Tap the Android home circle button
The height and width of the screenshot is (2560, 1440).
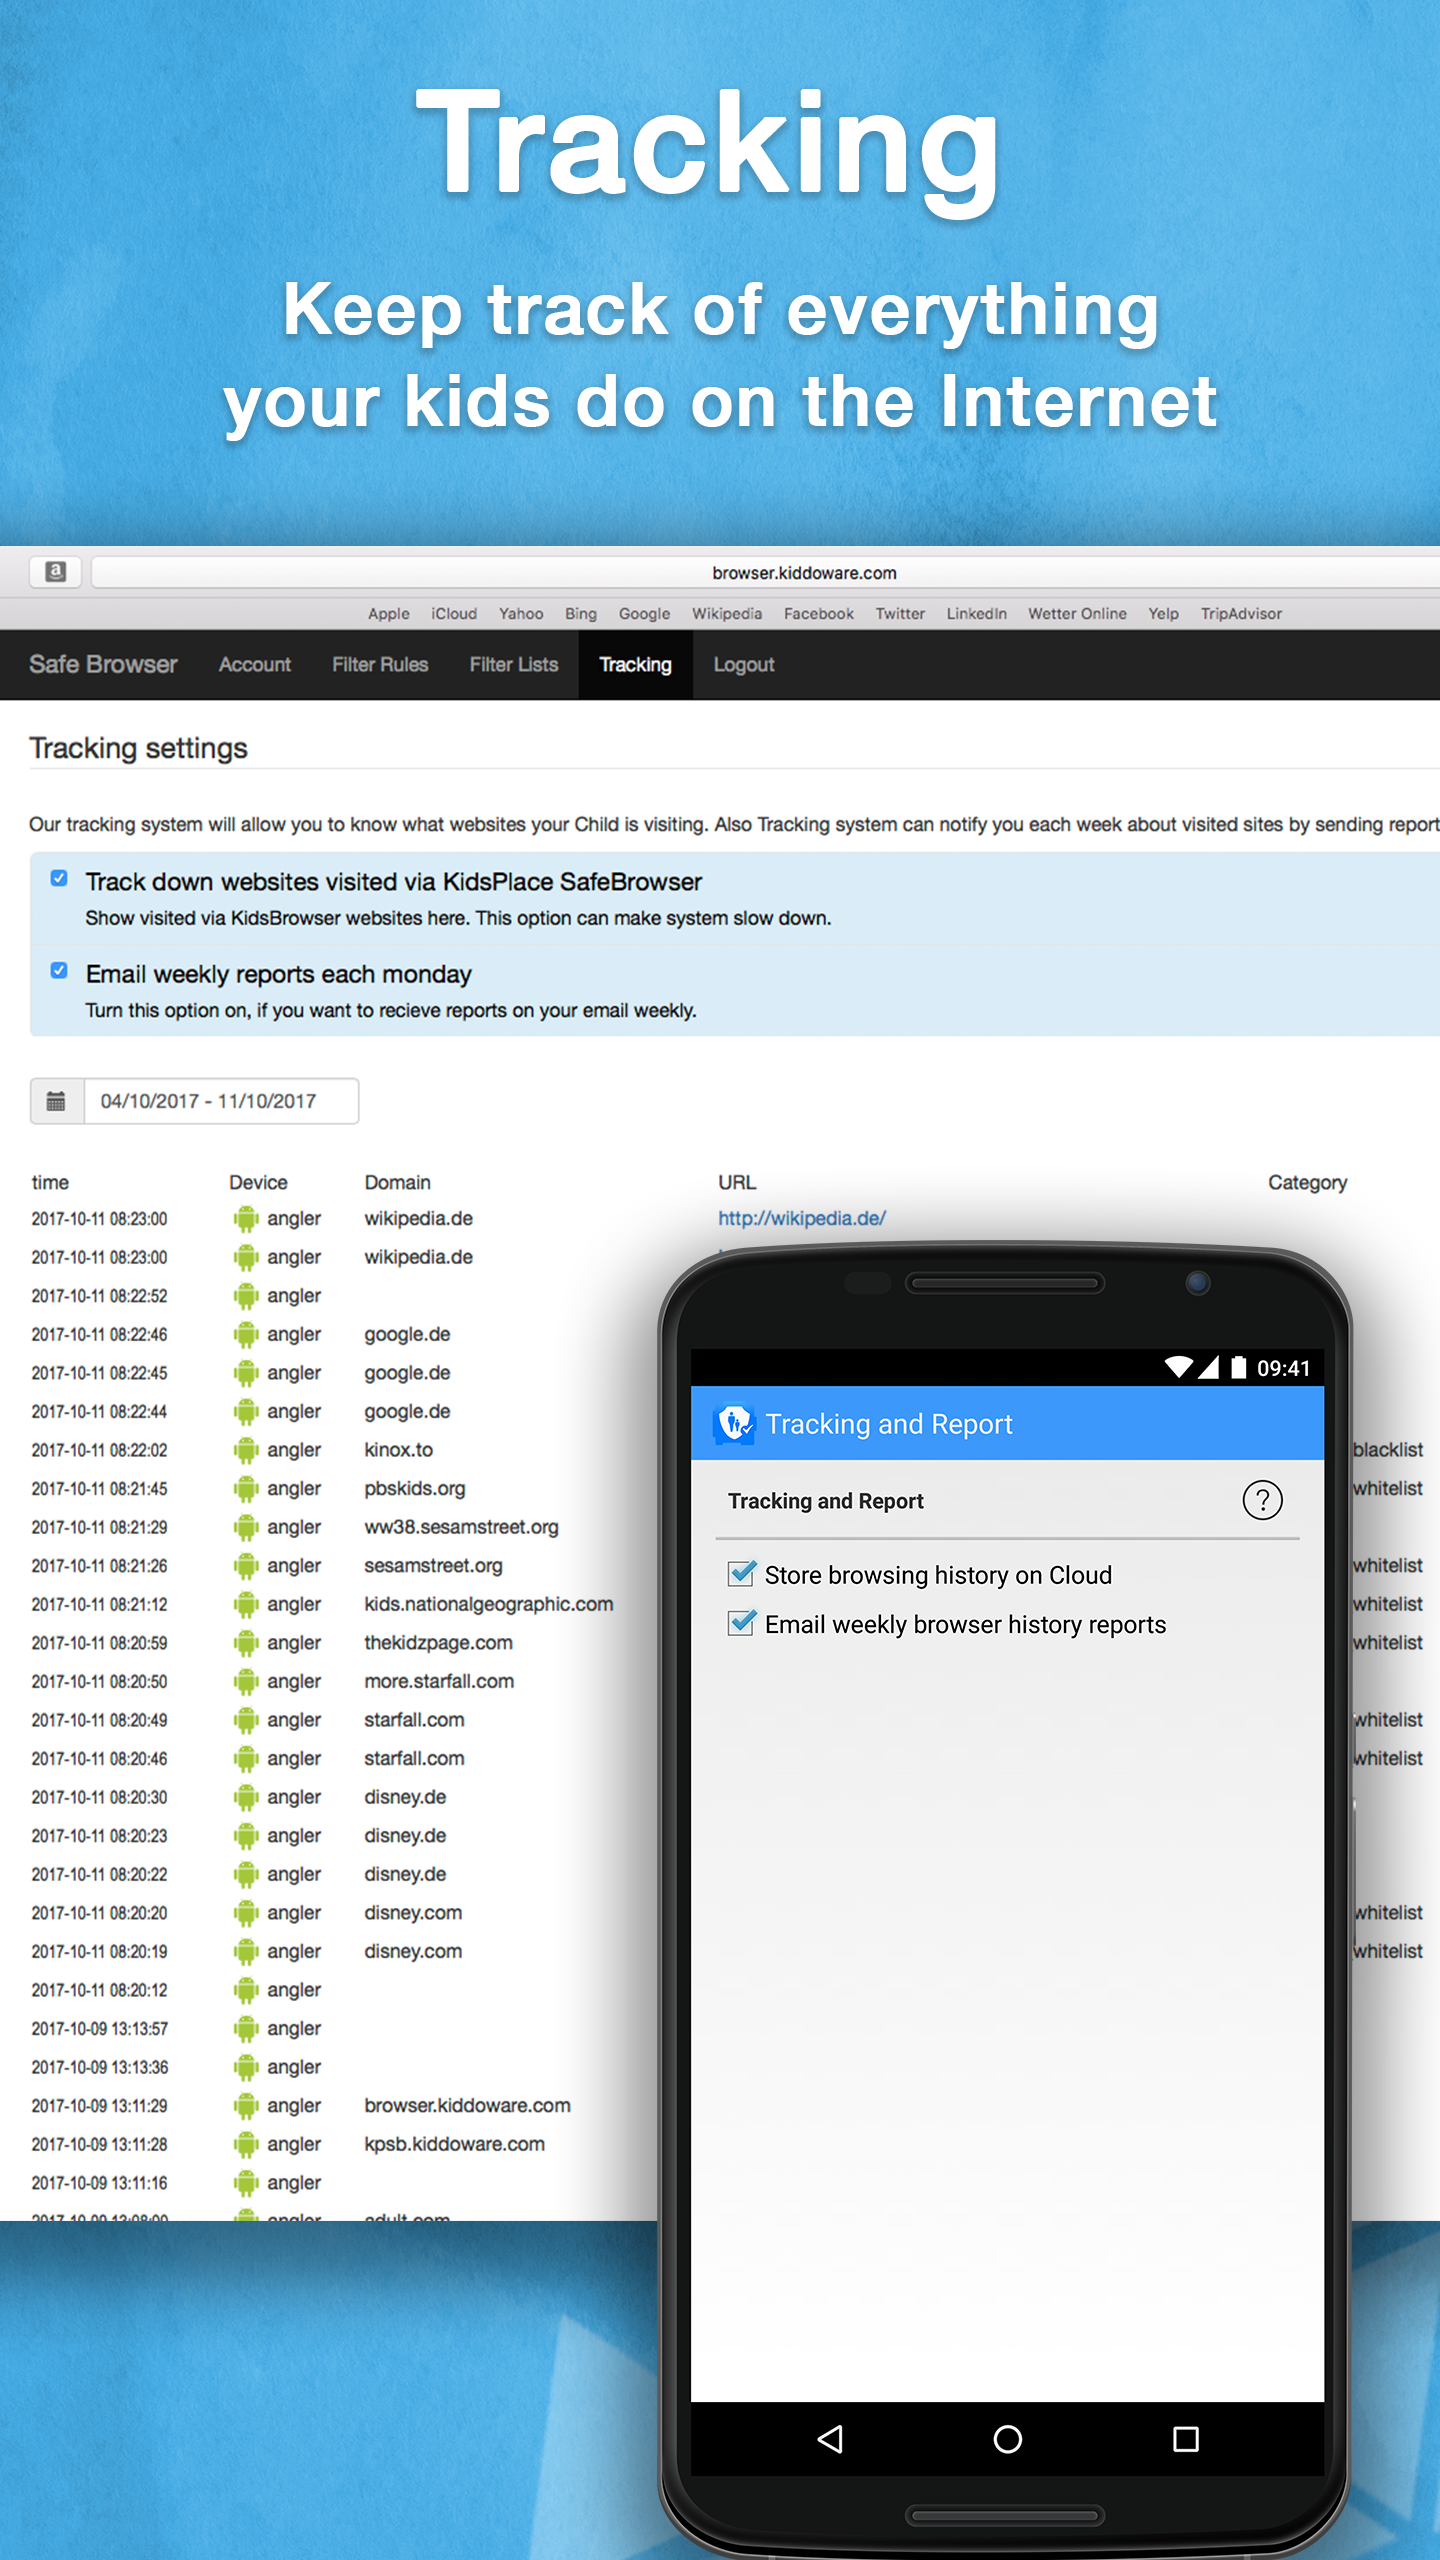click(1007, 2440)
